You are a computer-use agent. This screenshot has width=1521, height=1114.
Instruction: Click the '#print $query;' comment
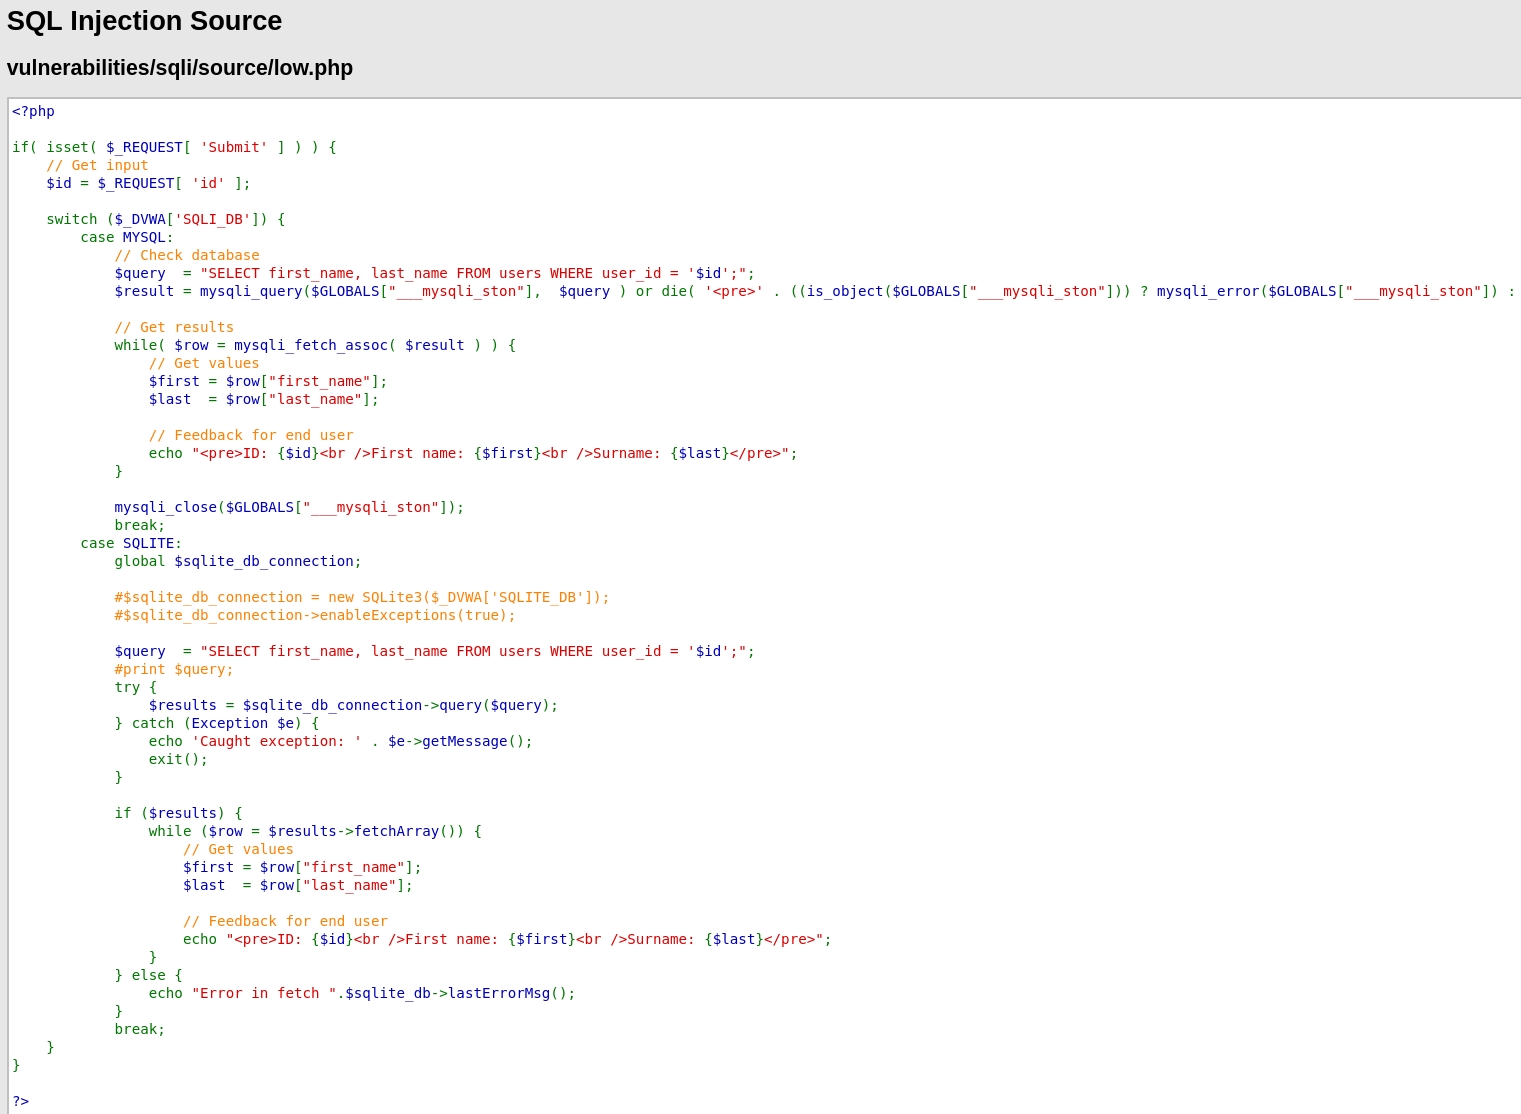(174, 669)
